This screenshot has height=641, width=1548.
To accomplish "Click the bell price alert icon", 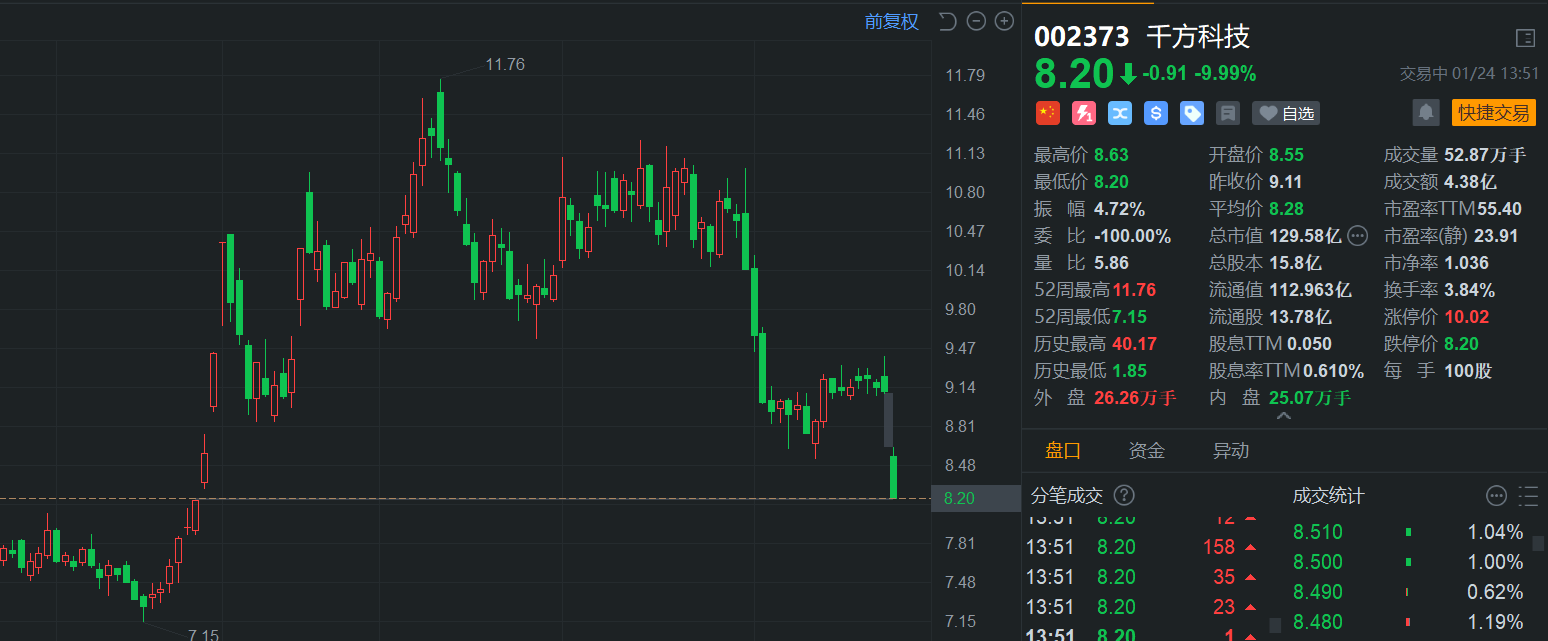I will point(1426,112).
